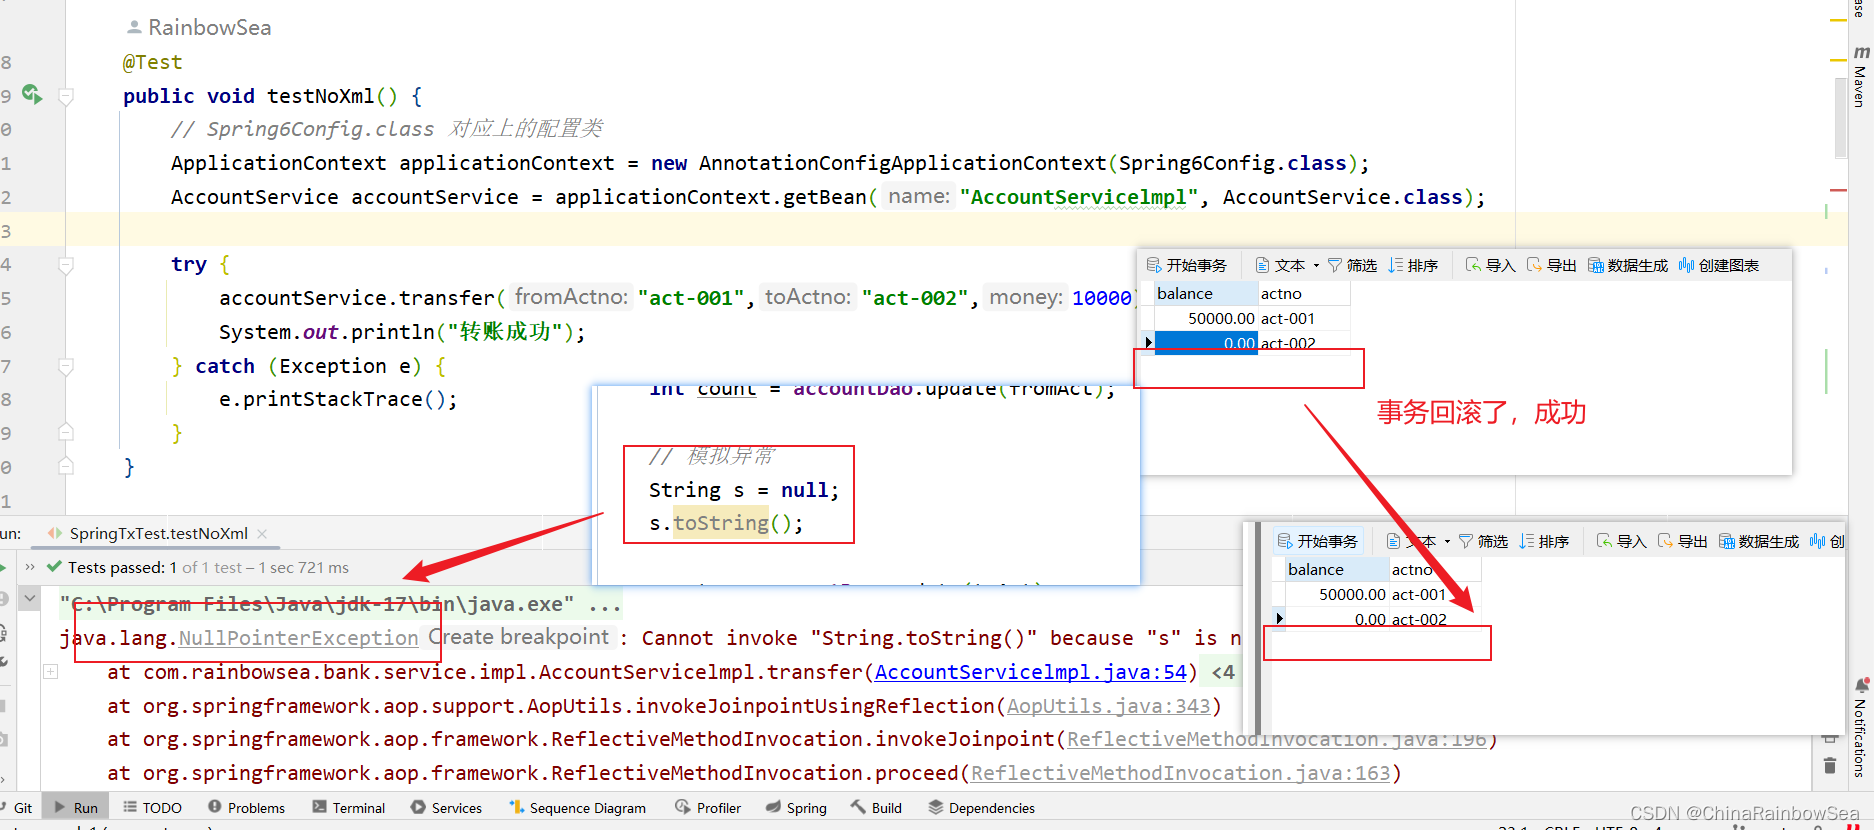The image size is (1874, 830).
Task: Select the highlighted 0.00 cell in upper table
Action: click(1206, 343)
